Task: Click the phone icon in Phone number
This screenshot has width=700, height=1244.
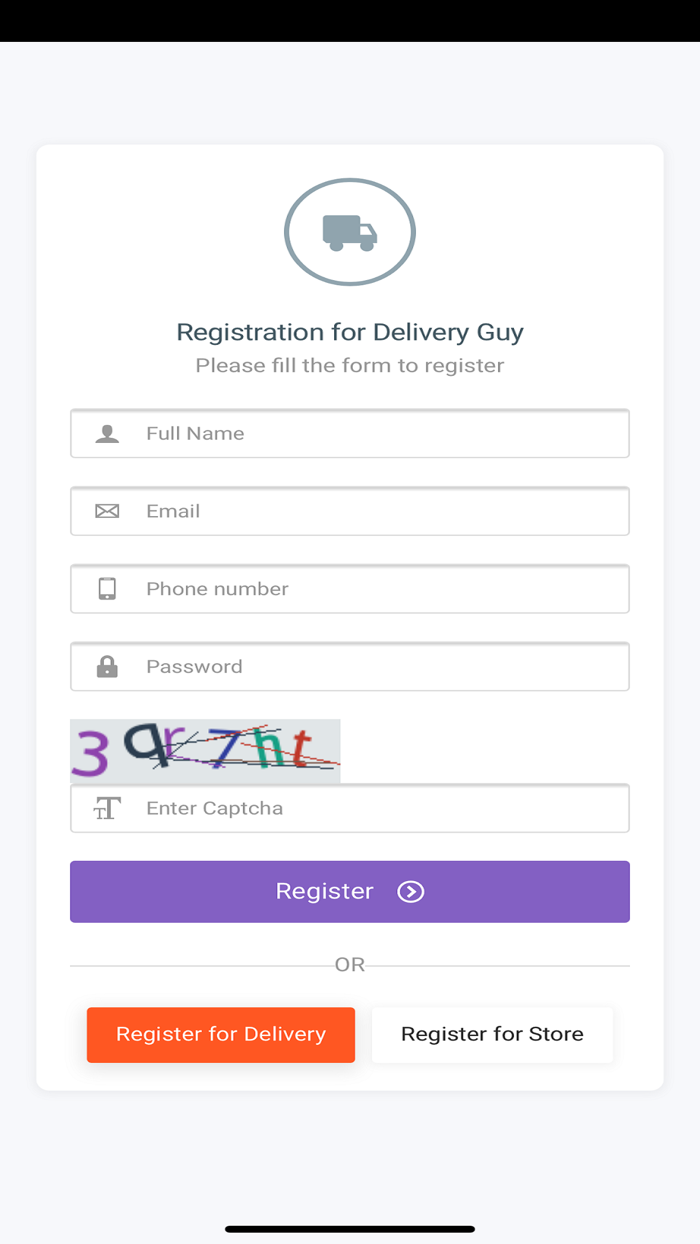Action: pyautogui.click(x=107, y=589)
